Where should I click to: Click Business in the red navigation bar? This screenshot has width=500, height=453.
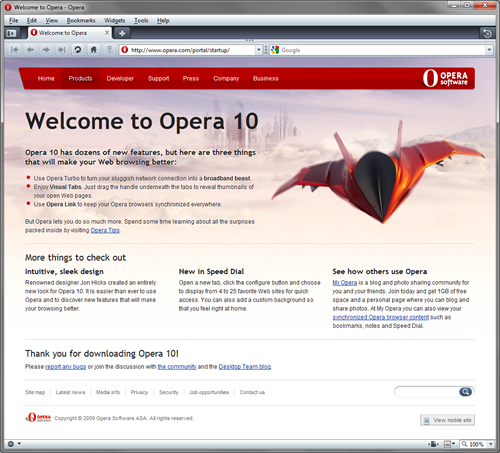click(266, 79)
